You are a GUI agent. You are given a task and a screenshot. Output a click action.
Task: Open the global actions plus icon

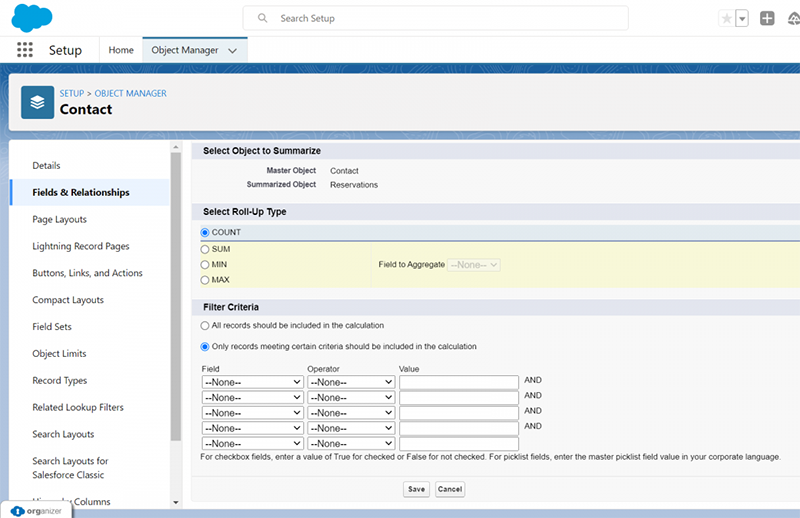click(x=767, y=18)
